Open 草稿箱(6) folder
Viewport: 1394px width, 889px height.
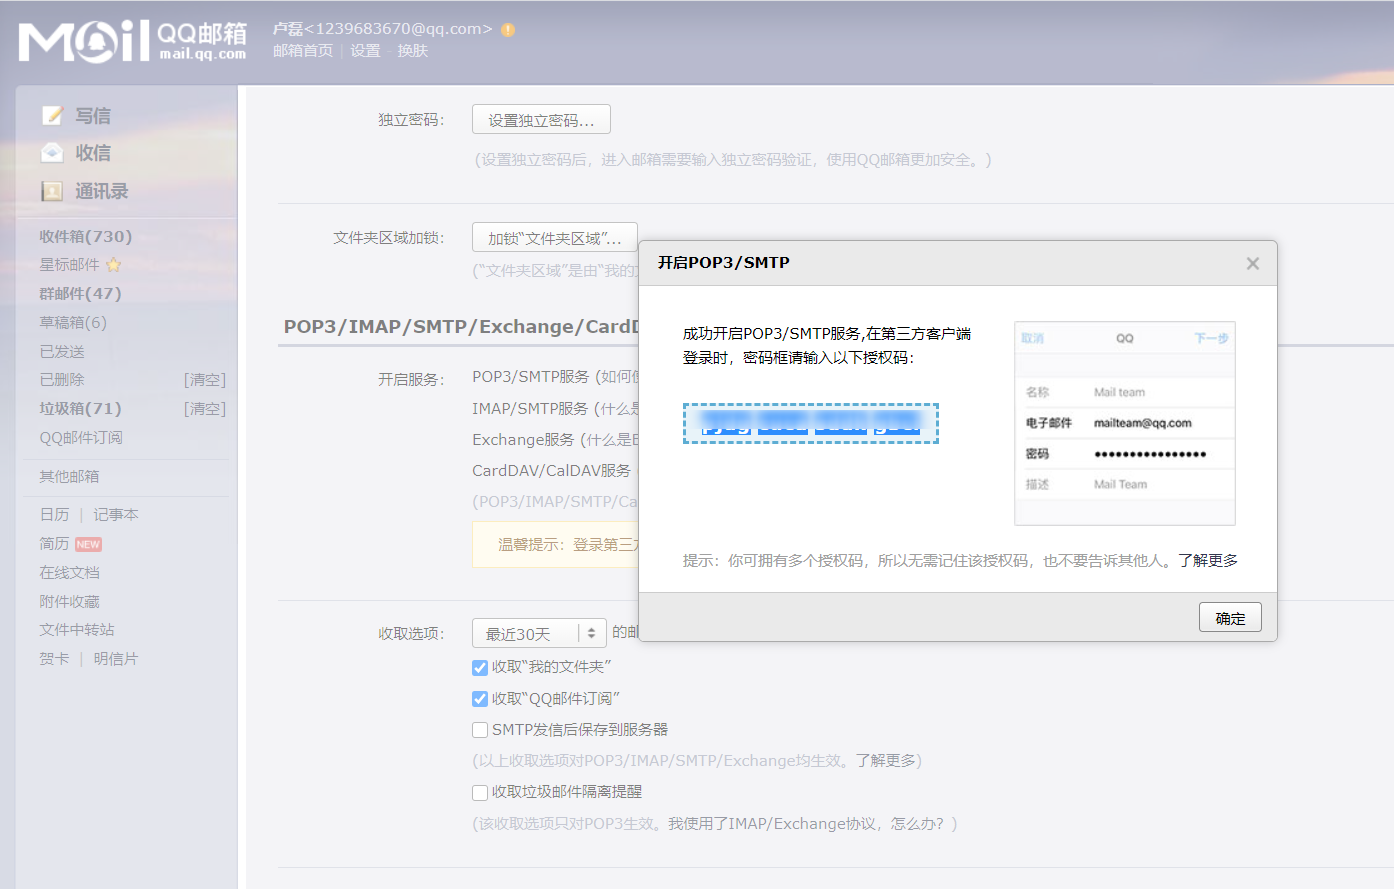click(73, 323)
